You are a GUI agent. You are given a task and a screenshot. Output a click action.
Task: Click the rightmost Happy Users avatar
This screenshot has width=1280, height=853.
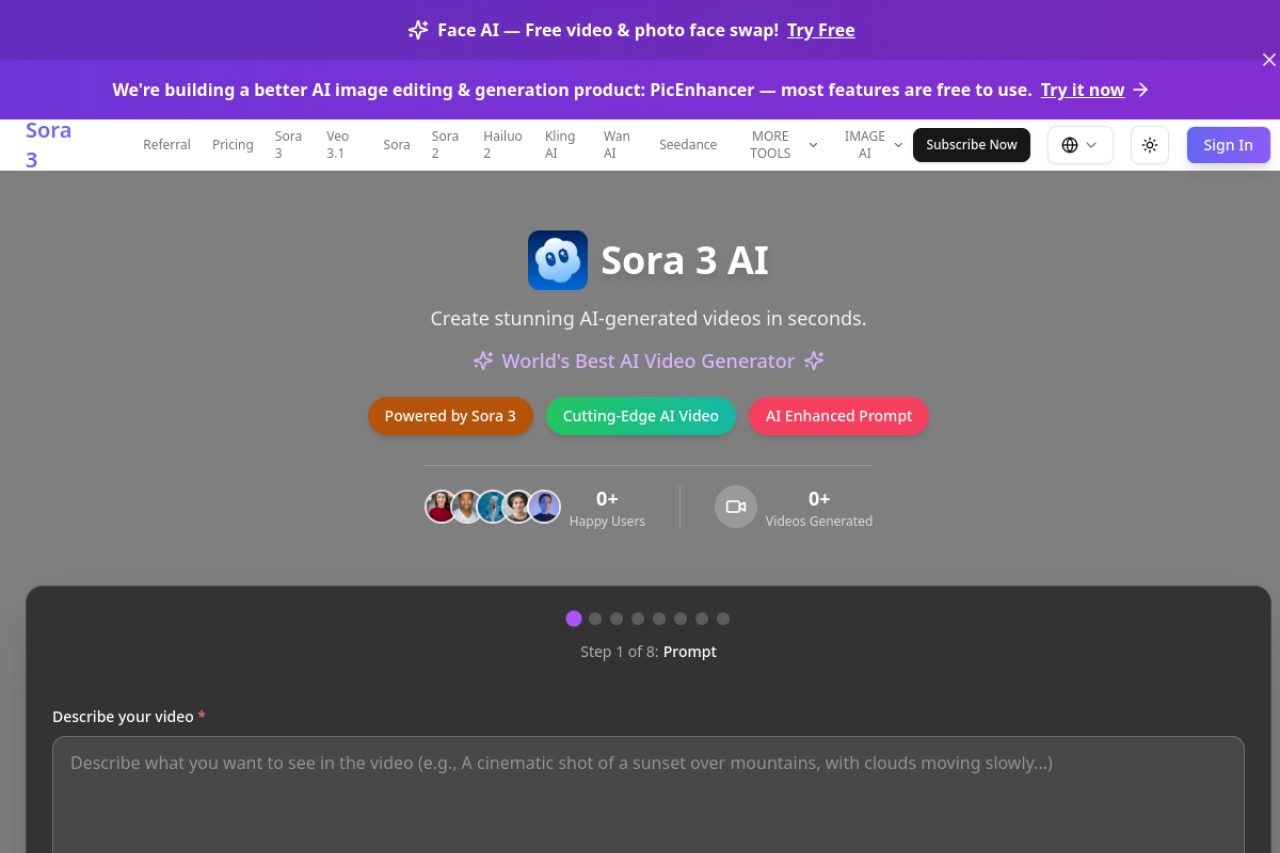pos(544,507)
